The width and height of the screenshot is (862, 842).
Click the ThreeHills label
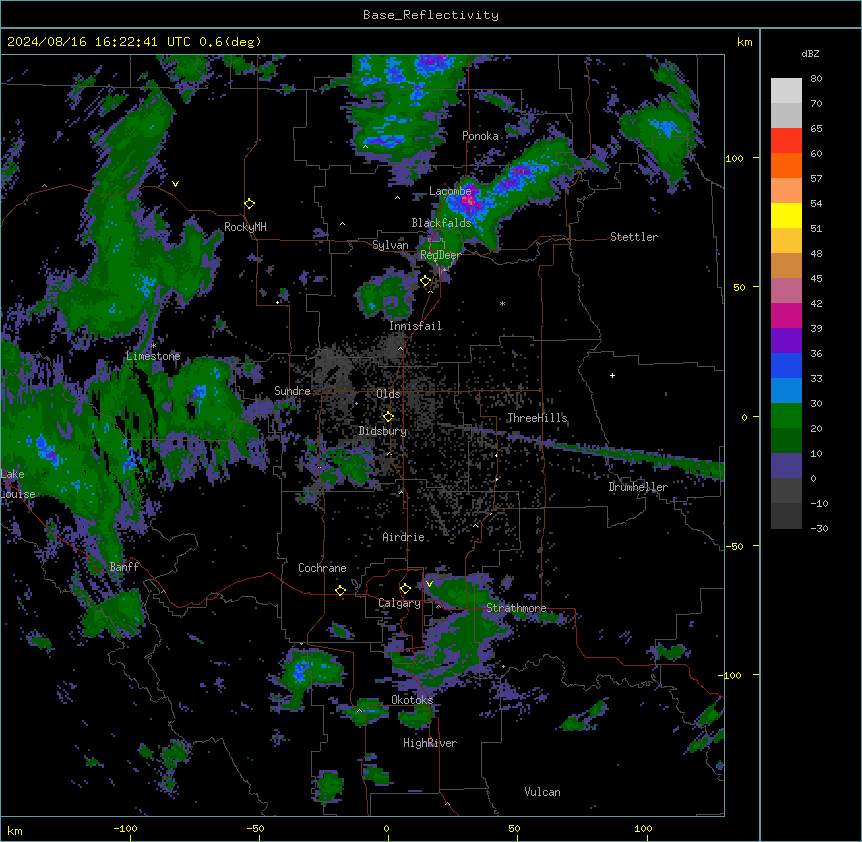(537, 418)
